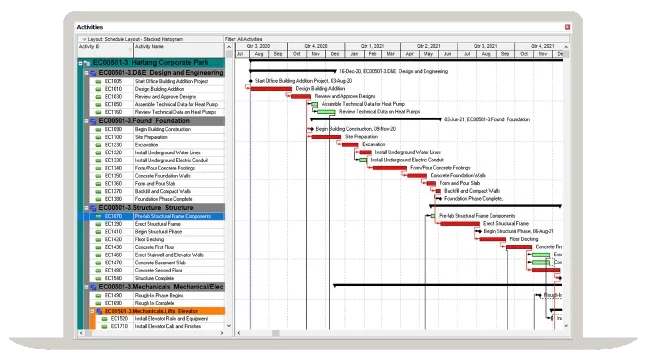Image resolution: width=647 pixels, height=361 pixels.
Task: Click the green activity icon for EC1100 Site Preparation
Action: 98,137
